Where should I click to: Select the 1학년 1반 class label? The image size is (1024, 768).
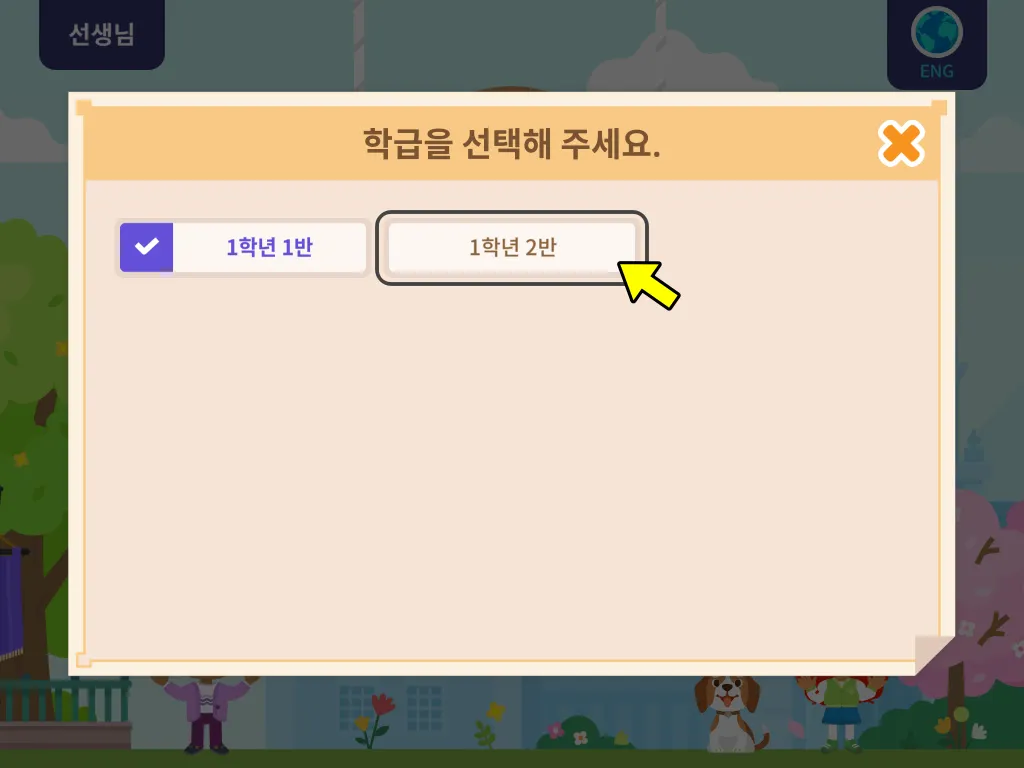[x=269, y=247]
